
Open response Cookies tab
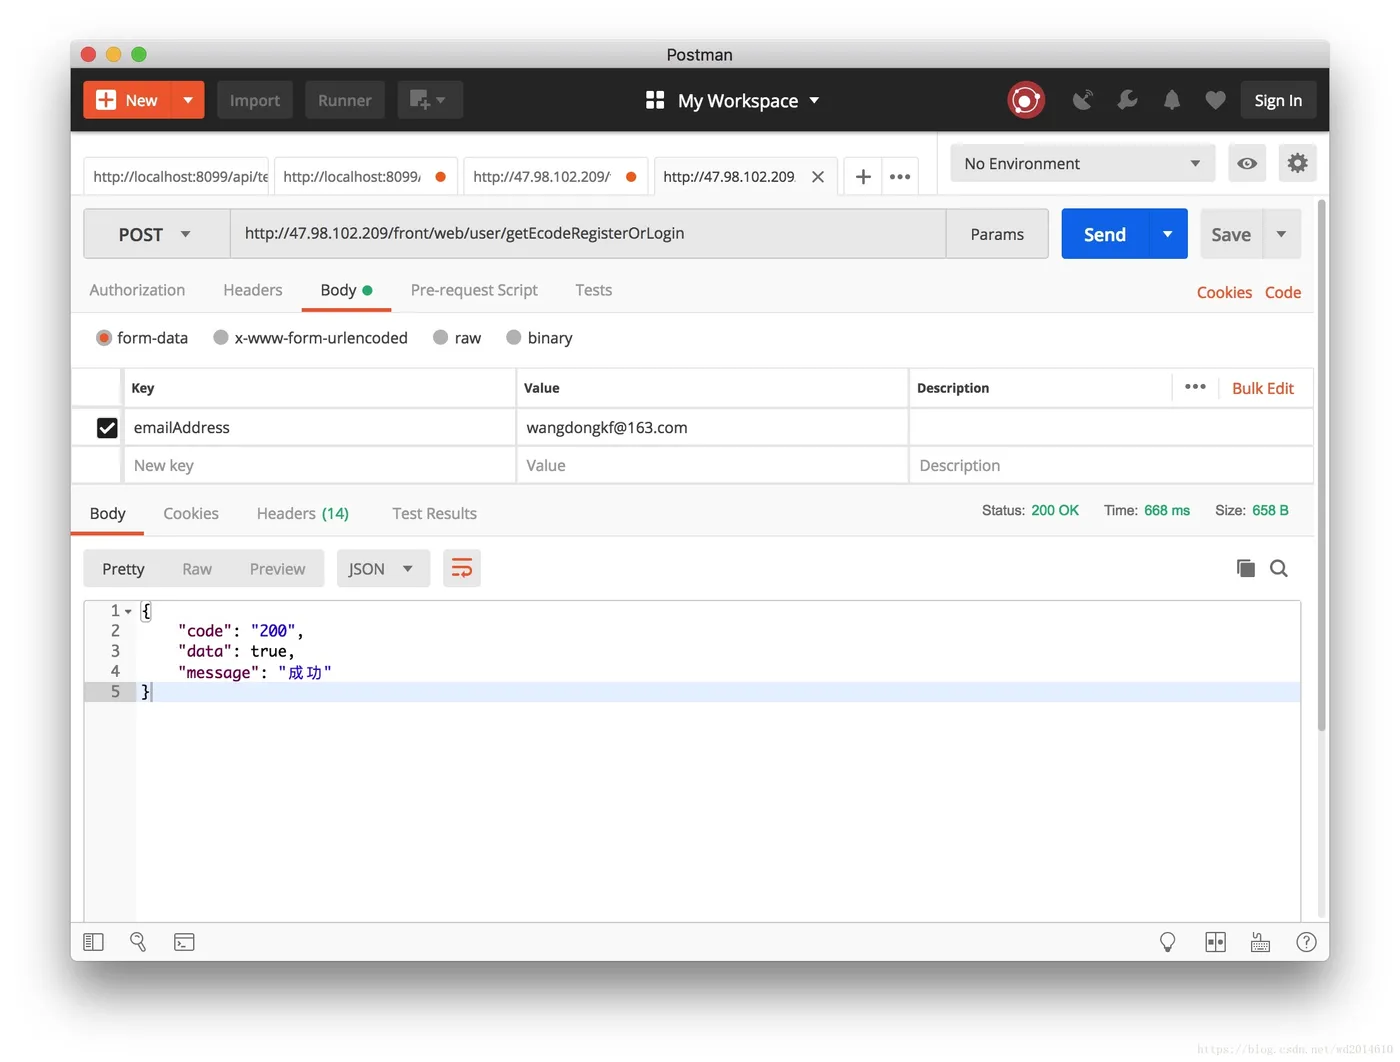pos(191,513)
